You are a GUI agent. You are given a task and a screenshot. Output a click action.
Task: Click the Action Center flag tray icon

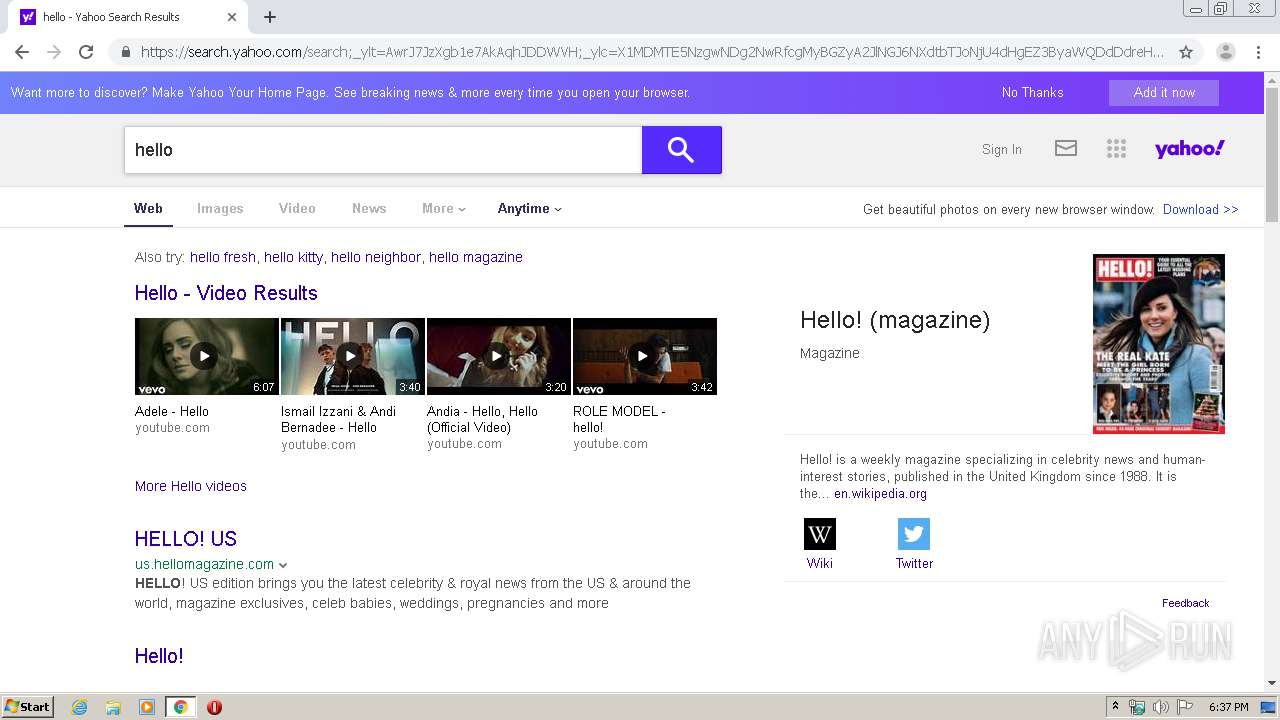(x=1185, y=707)
